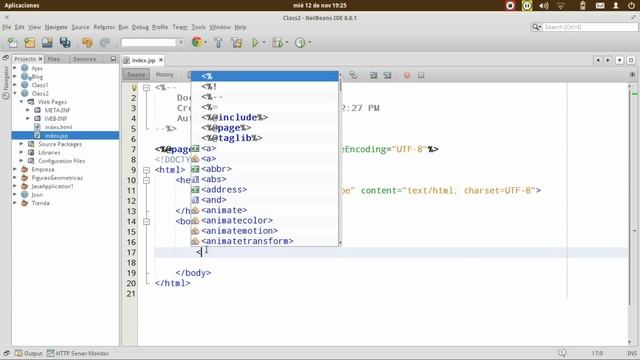Open the Run Project dropdown arrow
The image size is (640, 360).
tap(264, 42)
